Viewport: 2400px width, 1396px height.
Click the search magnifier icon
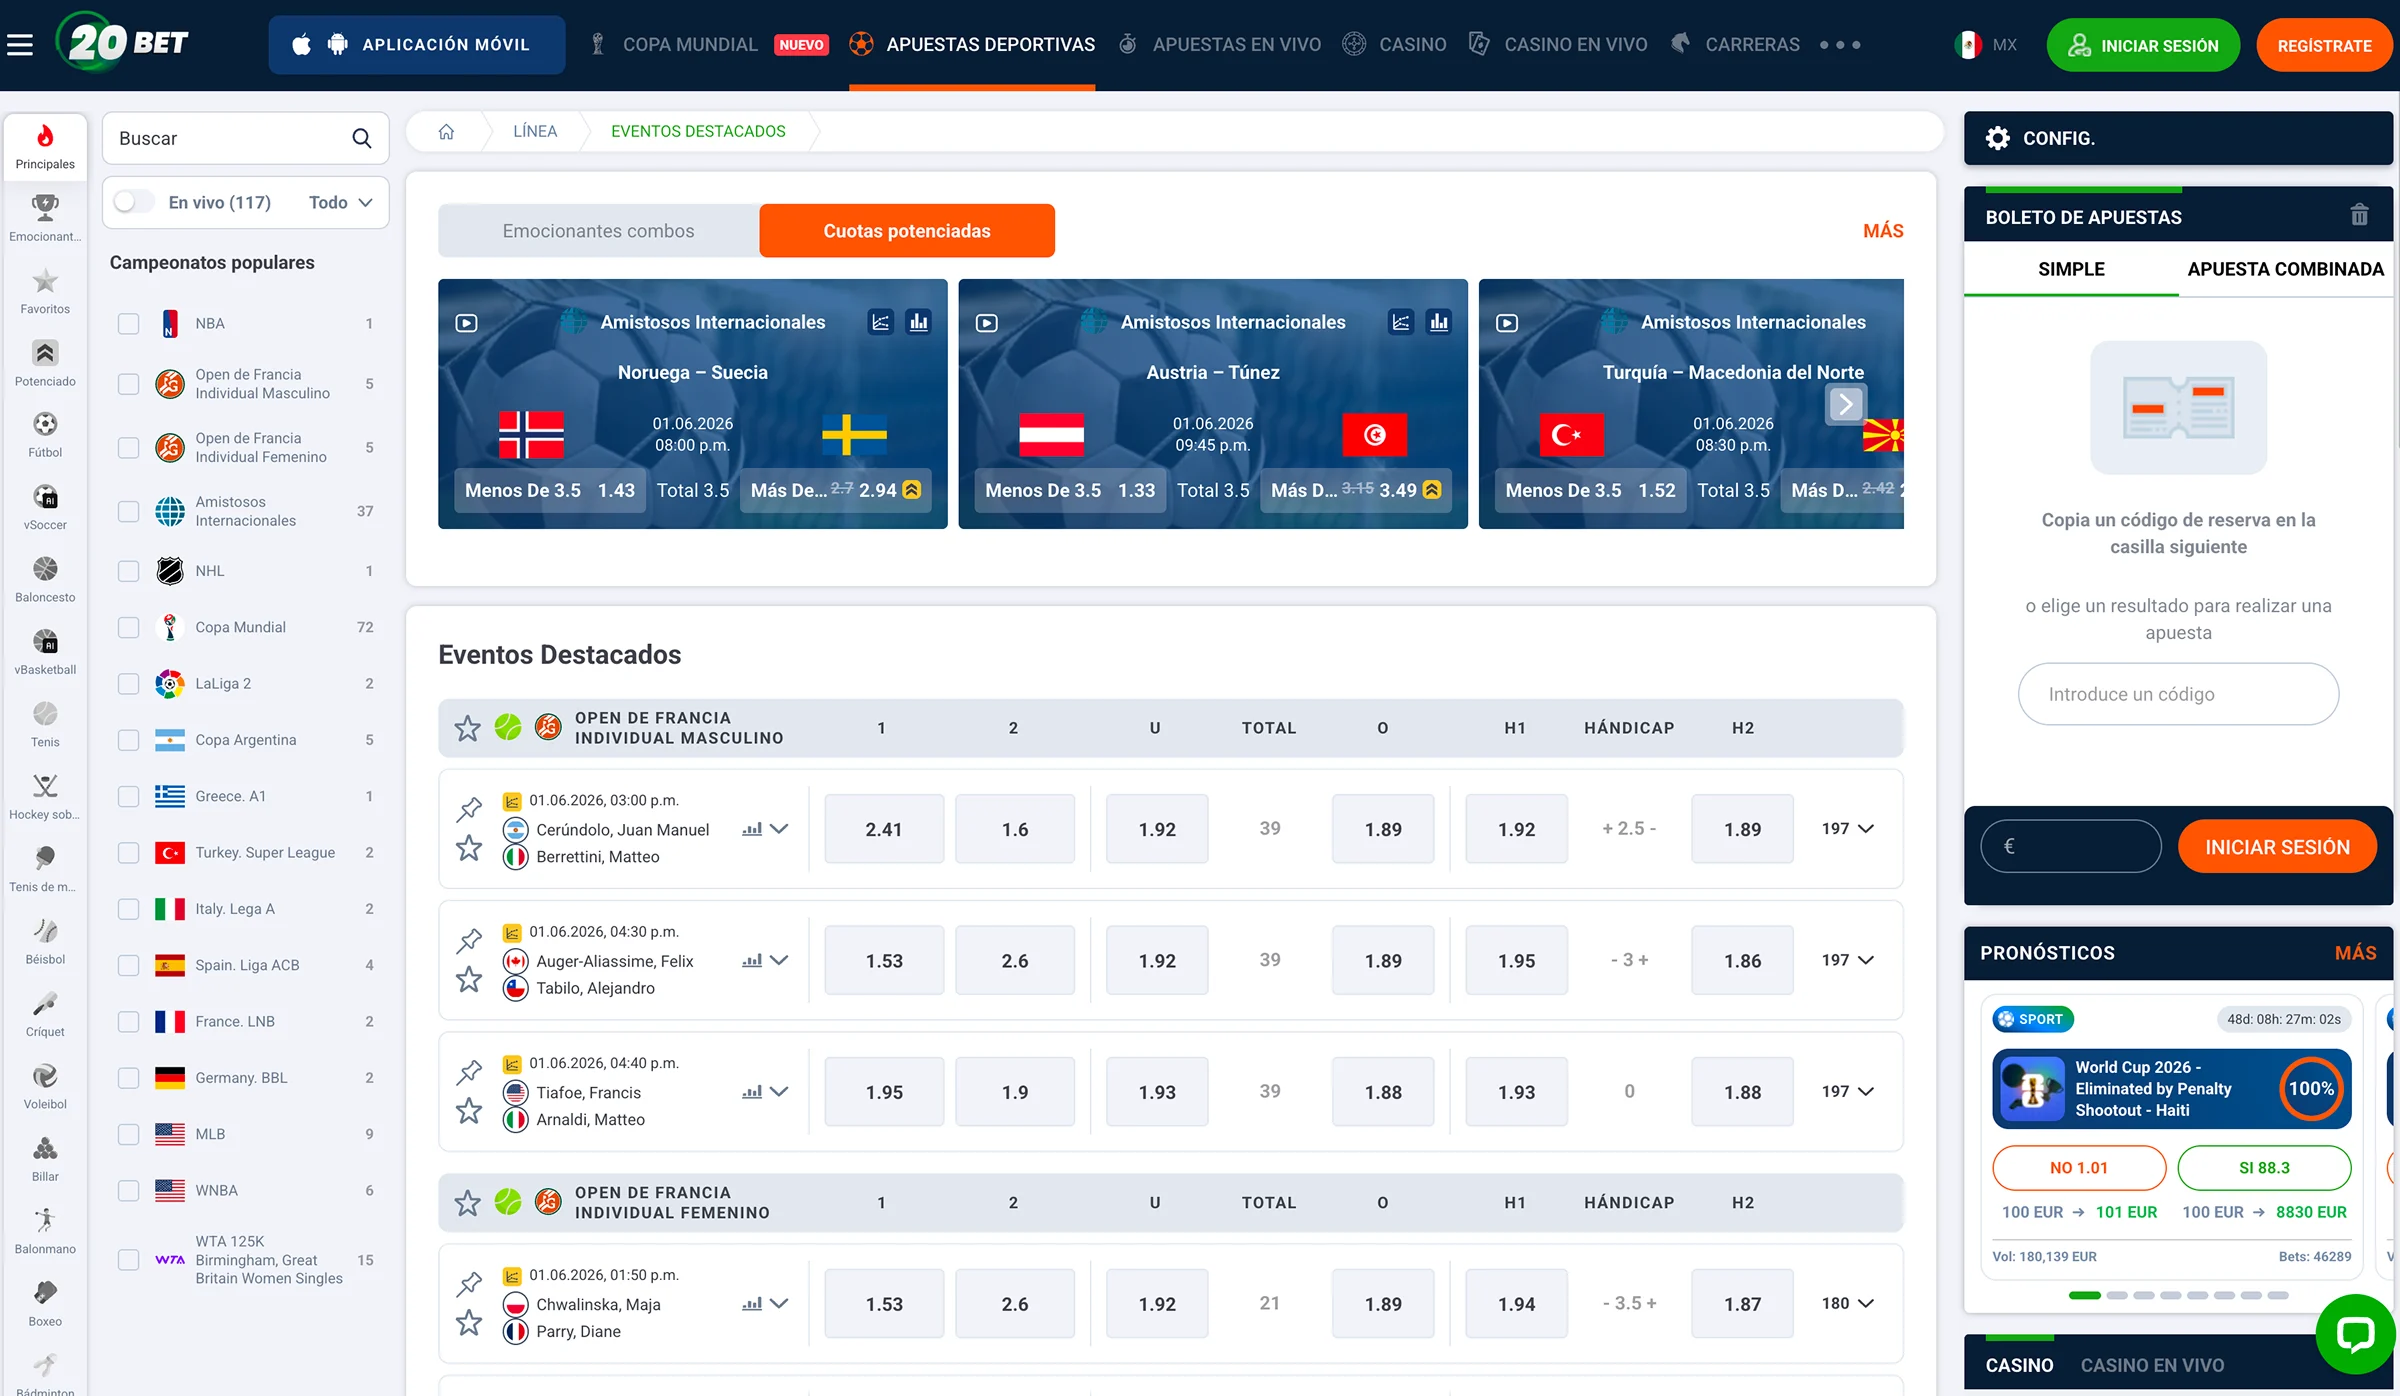(361, 138)
